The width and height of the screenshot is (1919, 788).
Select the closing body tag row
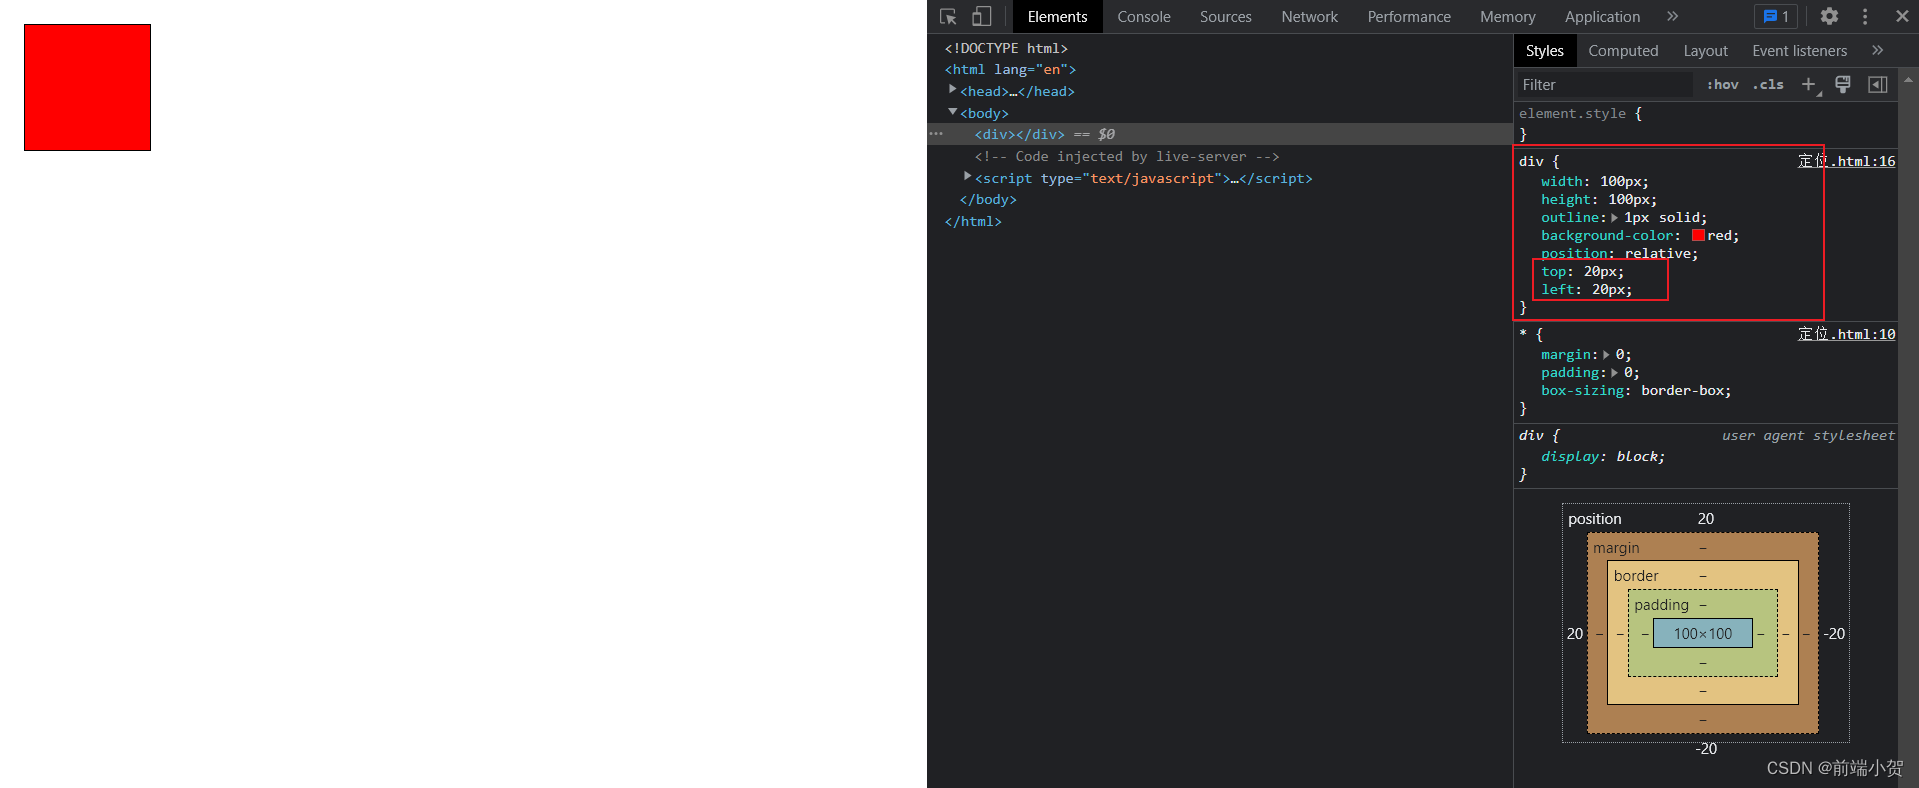point(988,199)
